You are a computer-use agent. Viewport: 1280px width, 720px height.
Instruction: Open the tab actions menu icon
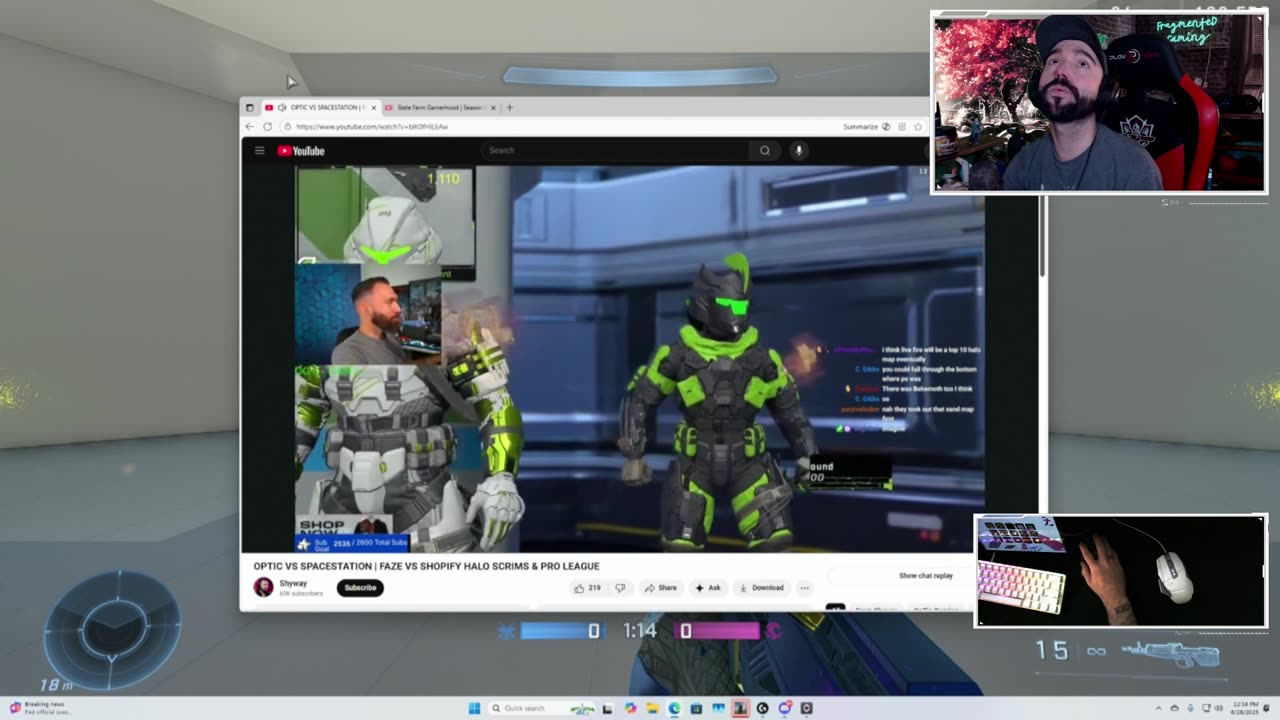click(250, 107)
